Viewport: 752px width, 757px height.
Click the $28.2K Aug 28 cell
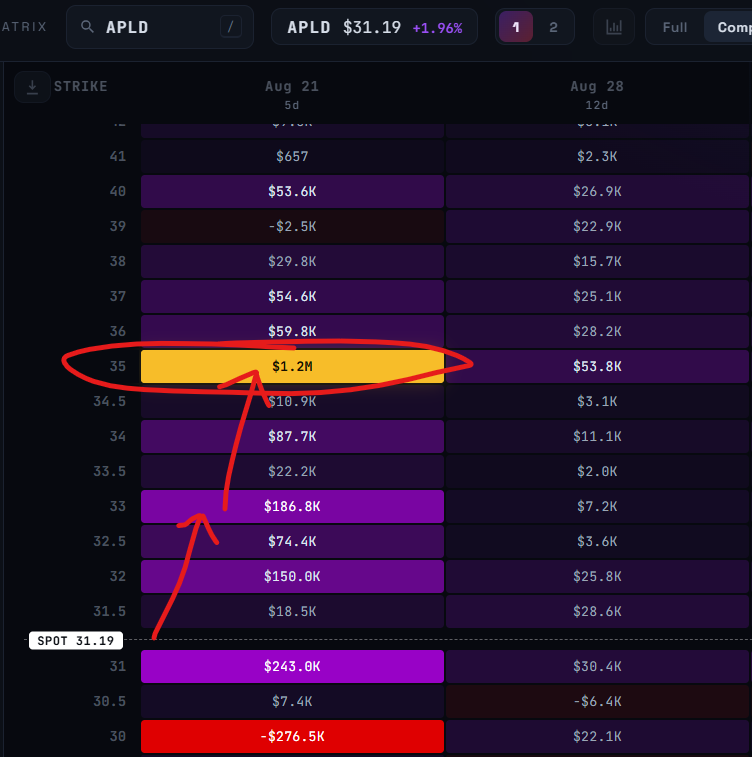pos(597,331)
